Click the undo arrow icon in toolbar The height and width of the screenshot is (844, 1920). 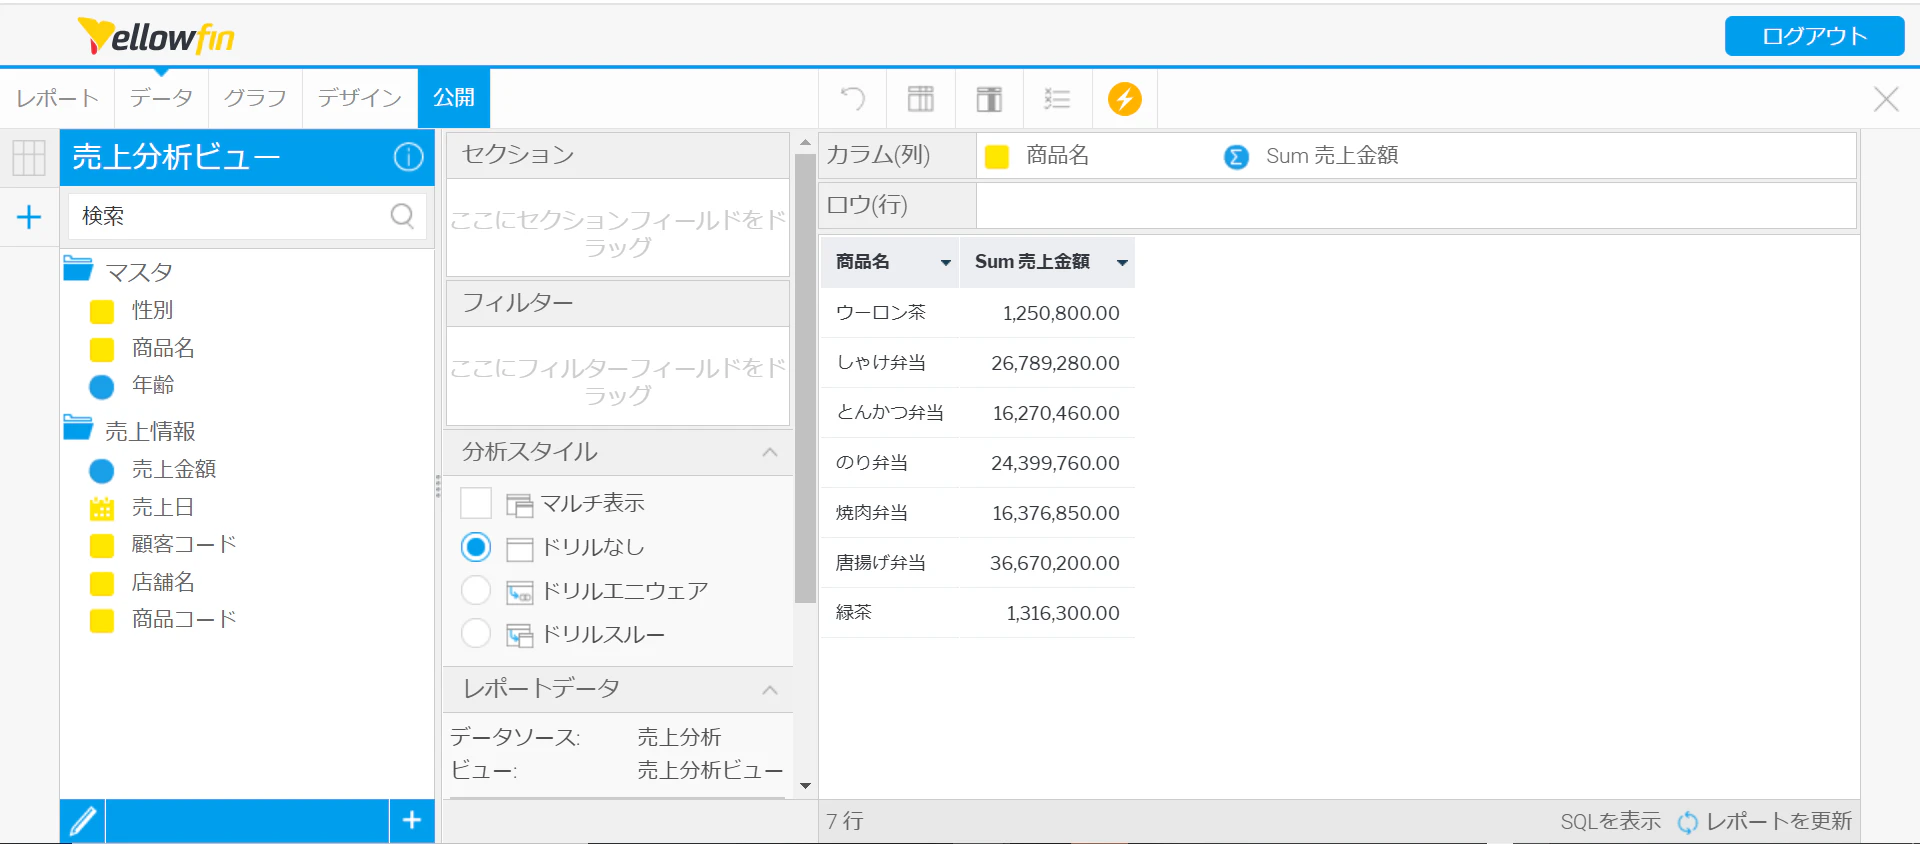pos(853,98)
